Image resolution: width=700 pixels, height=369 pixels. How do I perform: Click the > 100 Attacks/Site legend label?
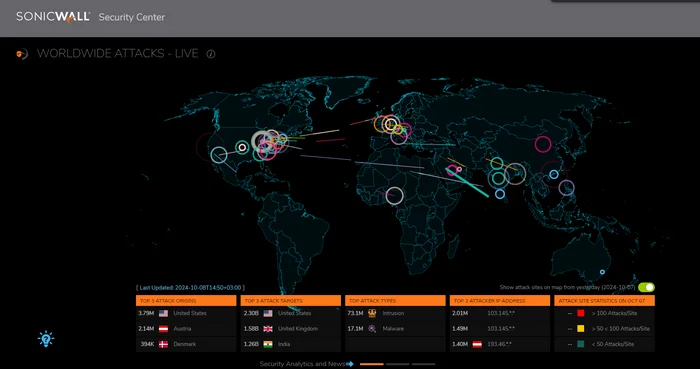[x=614, y=313]
